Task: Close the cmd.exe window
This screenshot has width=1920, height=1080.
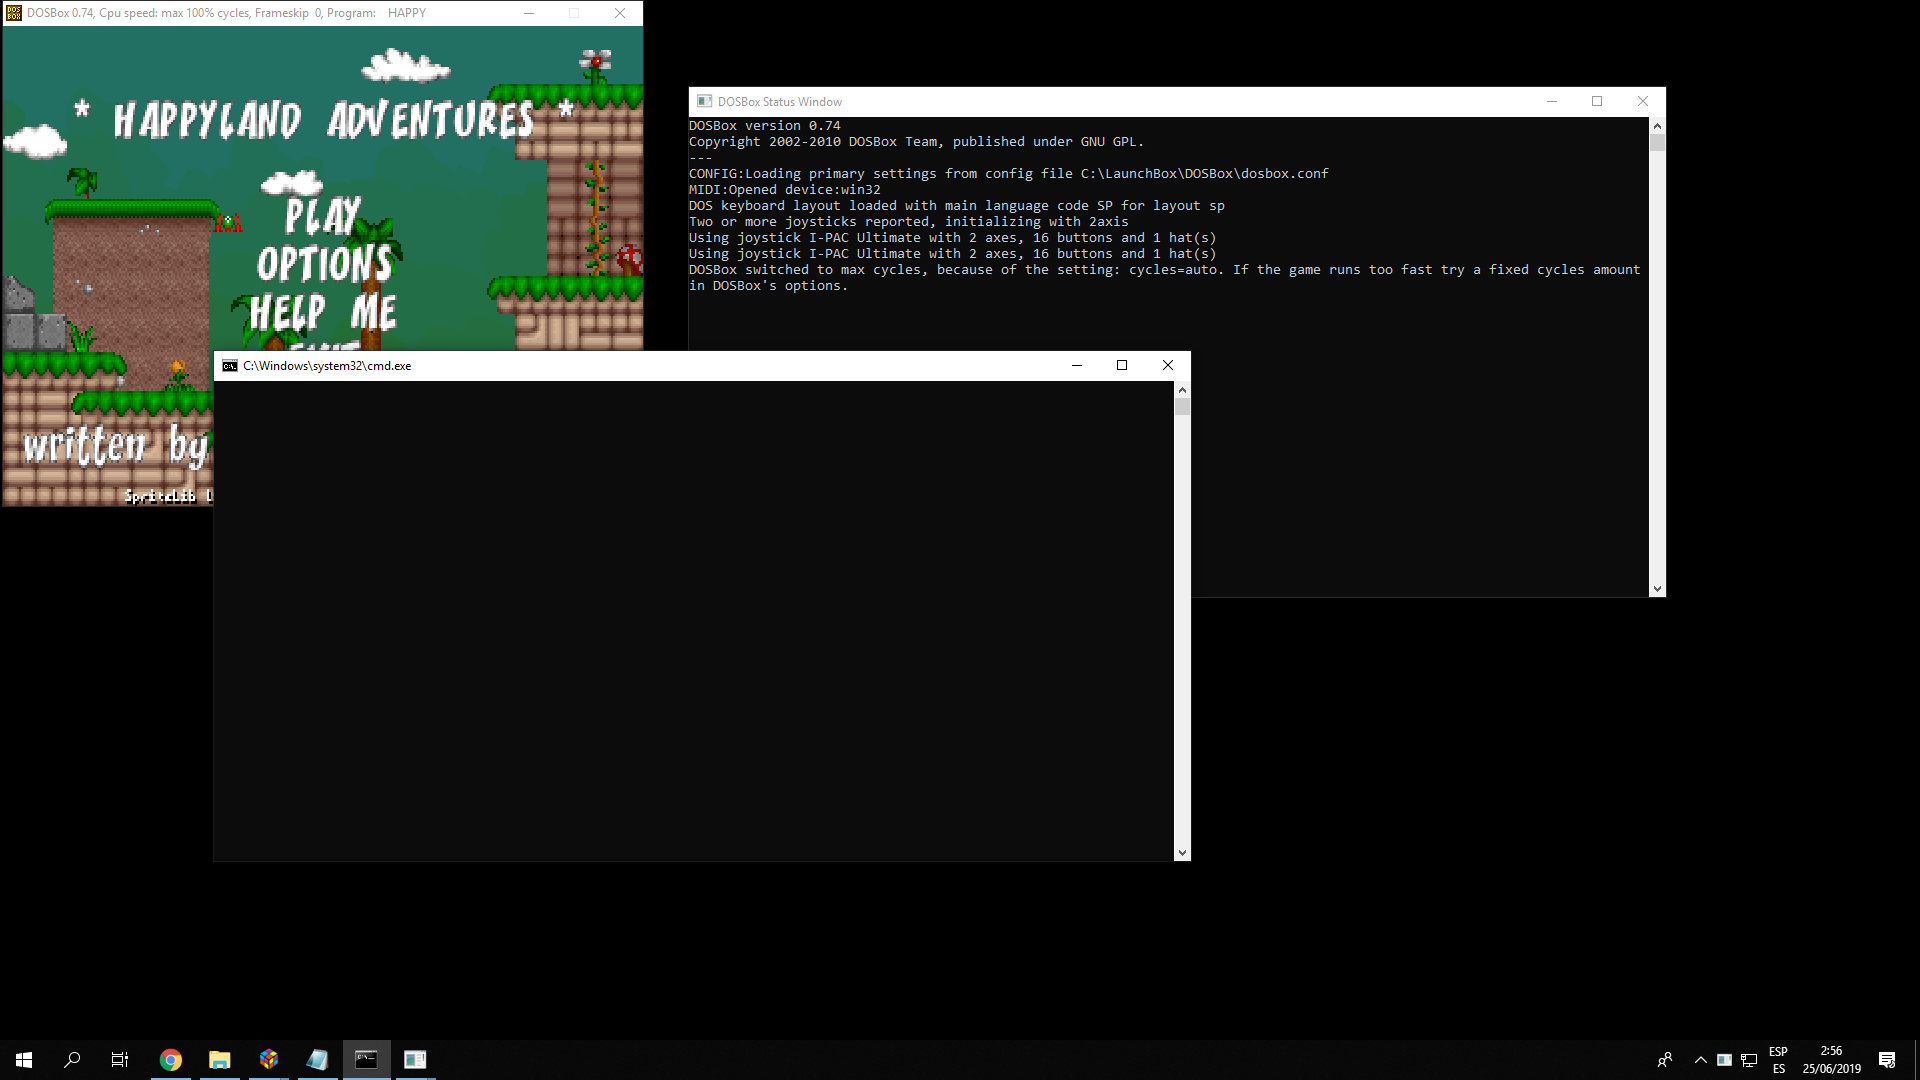Action: click(1168, 366)
